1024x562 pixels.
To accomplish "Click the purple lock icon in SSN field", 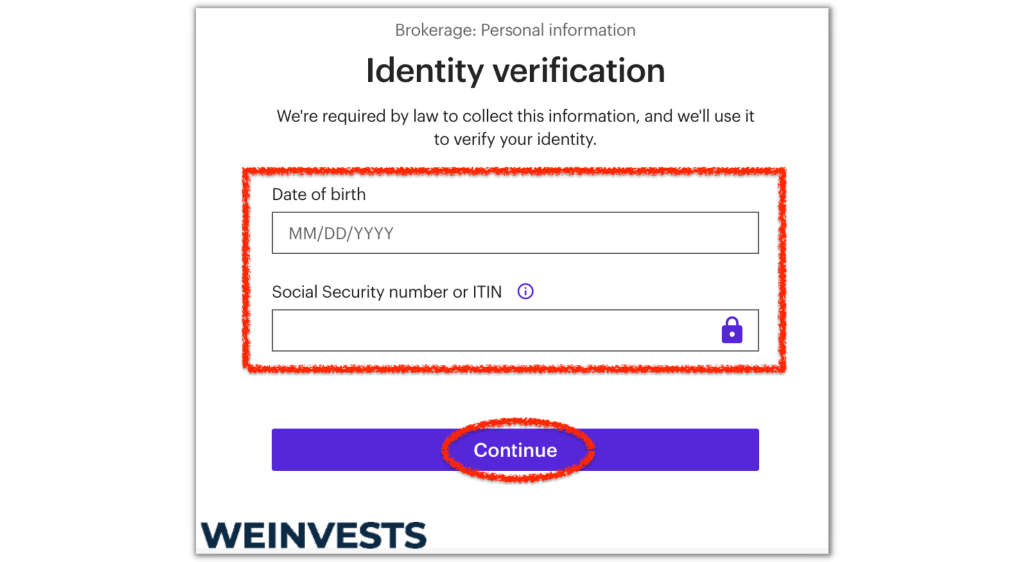I will pos(731,330).
